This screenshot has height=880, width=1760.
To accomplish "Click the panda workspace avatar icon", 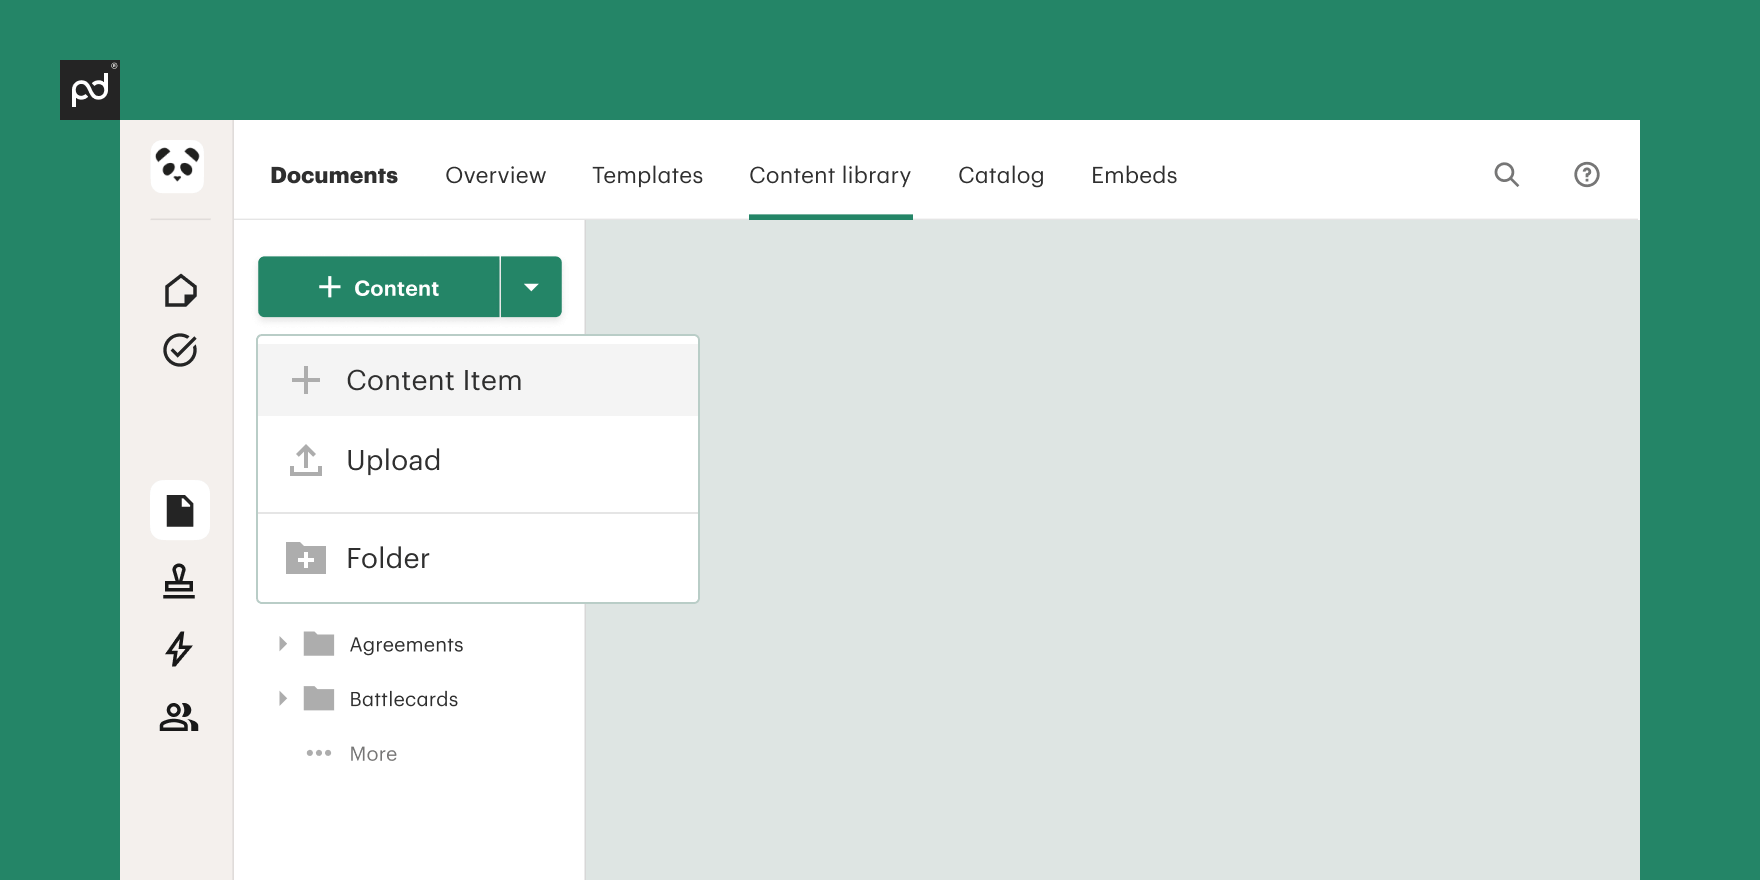I will coord(178,166).
